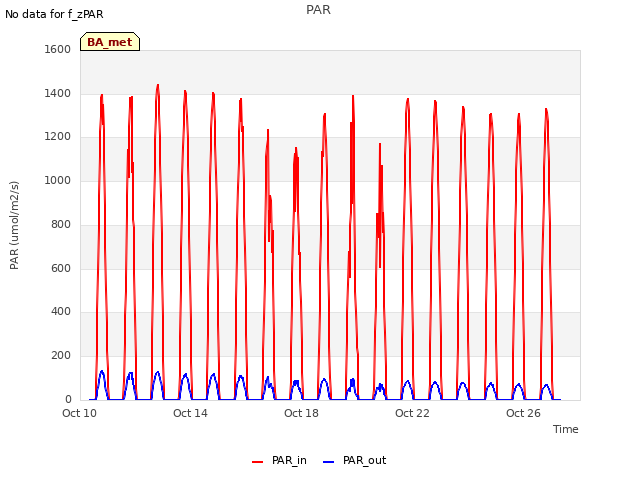Click the 0 y-axis tick label

coord(68,399)
